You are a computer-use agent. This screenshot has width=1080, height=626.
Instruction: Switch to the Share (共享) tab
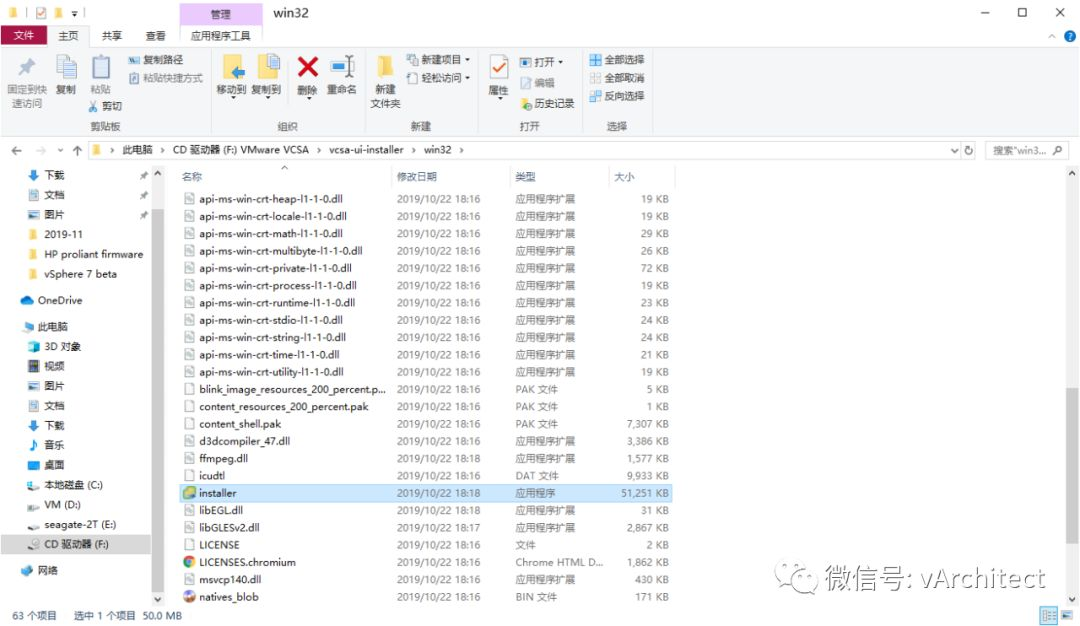(x=112, y=36)
